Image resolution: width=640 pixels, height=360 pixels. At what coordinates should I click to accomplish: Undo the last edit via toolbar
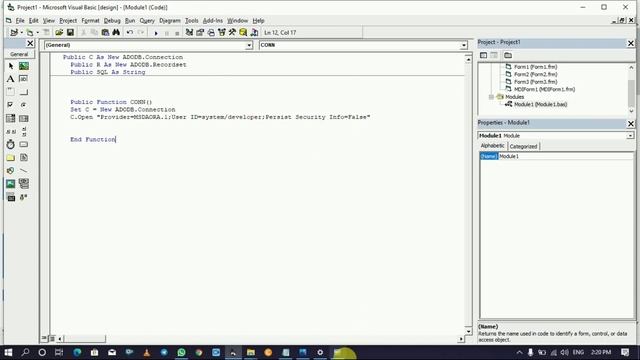click(130, 33)
